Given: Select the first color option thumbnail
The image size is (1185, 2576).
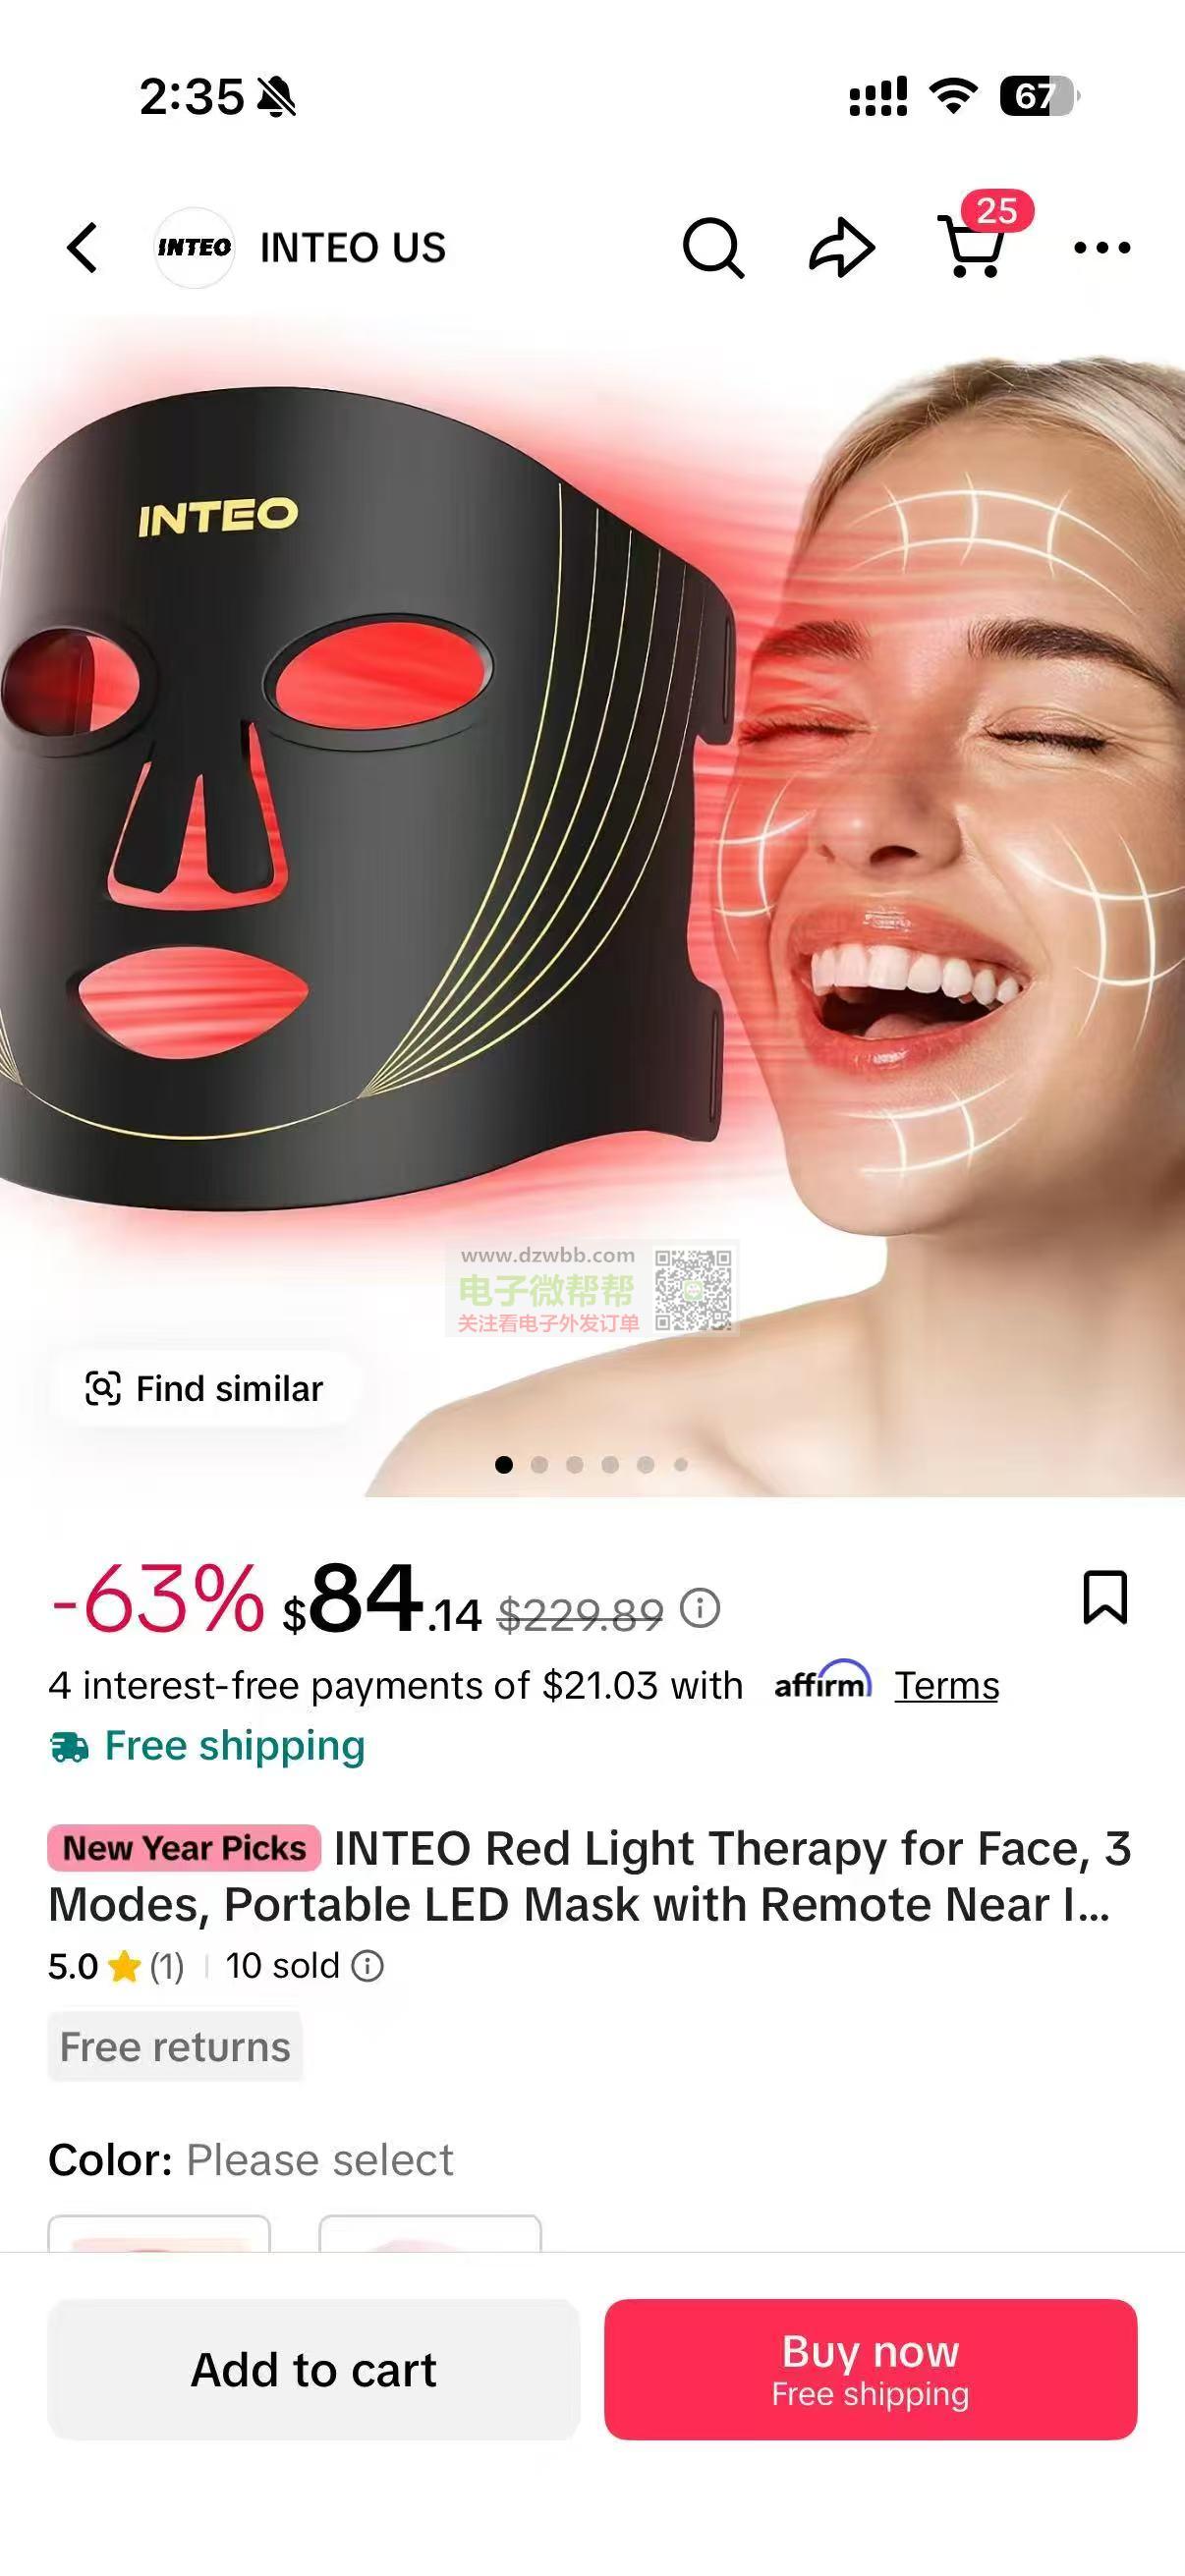Looking at the screenshot, I should click(159, 2233).
